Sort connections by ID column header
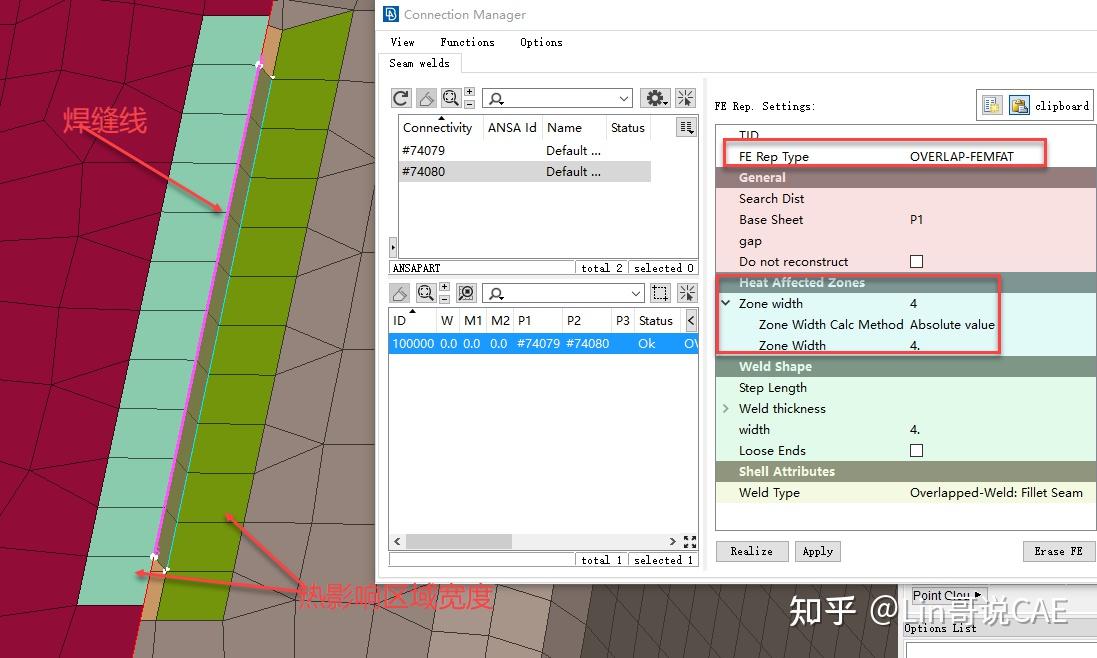The image size is (1097, 658). pos(411,321)
